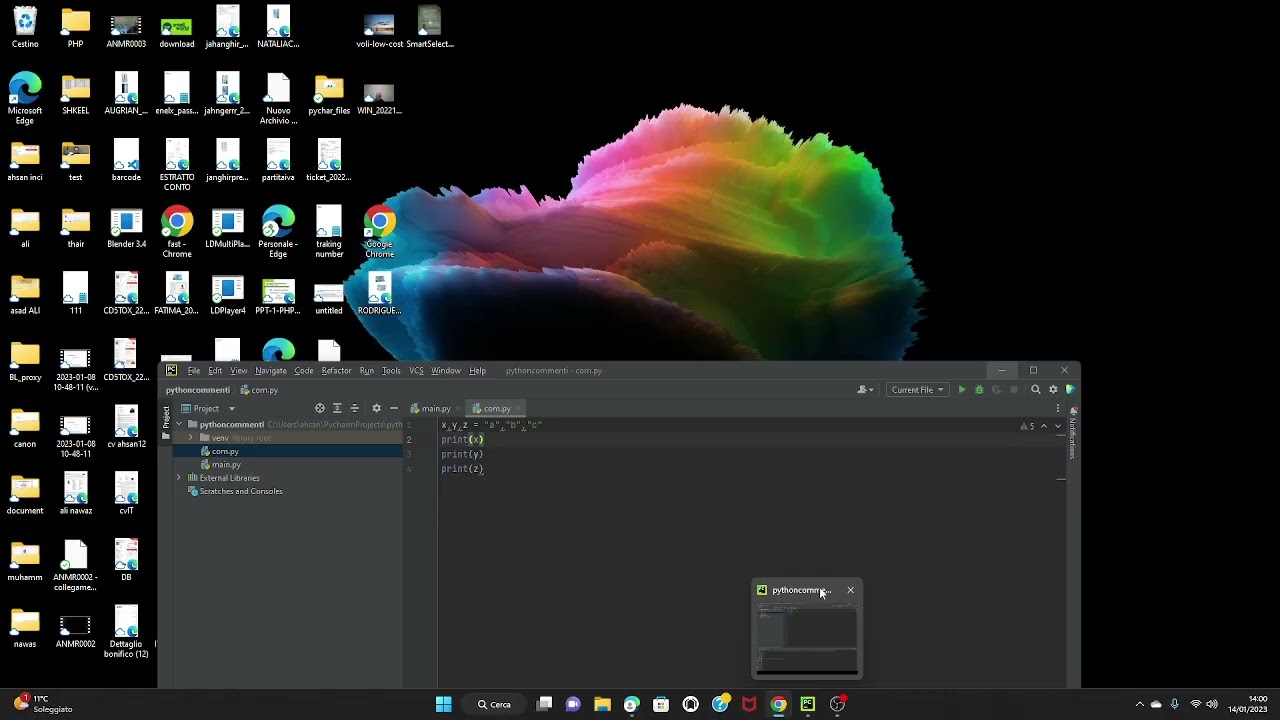Viewport: 1280px width, 720px height.
Task: Expand External Libraries node
Action: 179,478
